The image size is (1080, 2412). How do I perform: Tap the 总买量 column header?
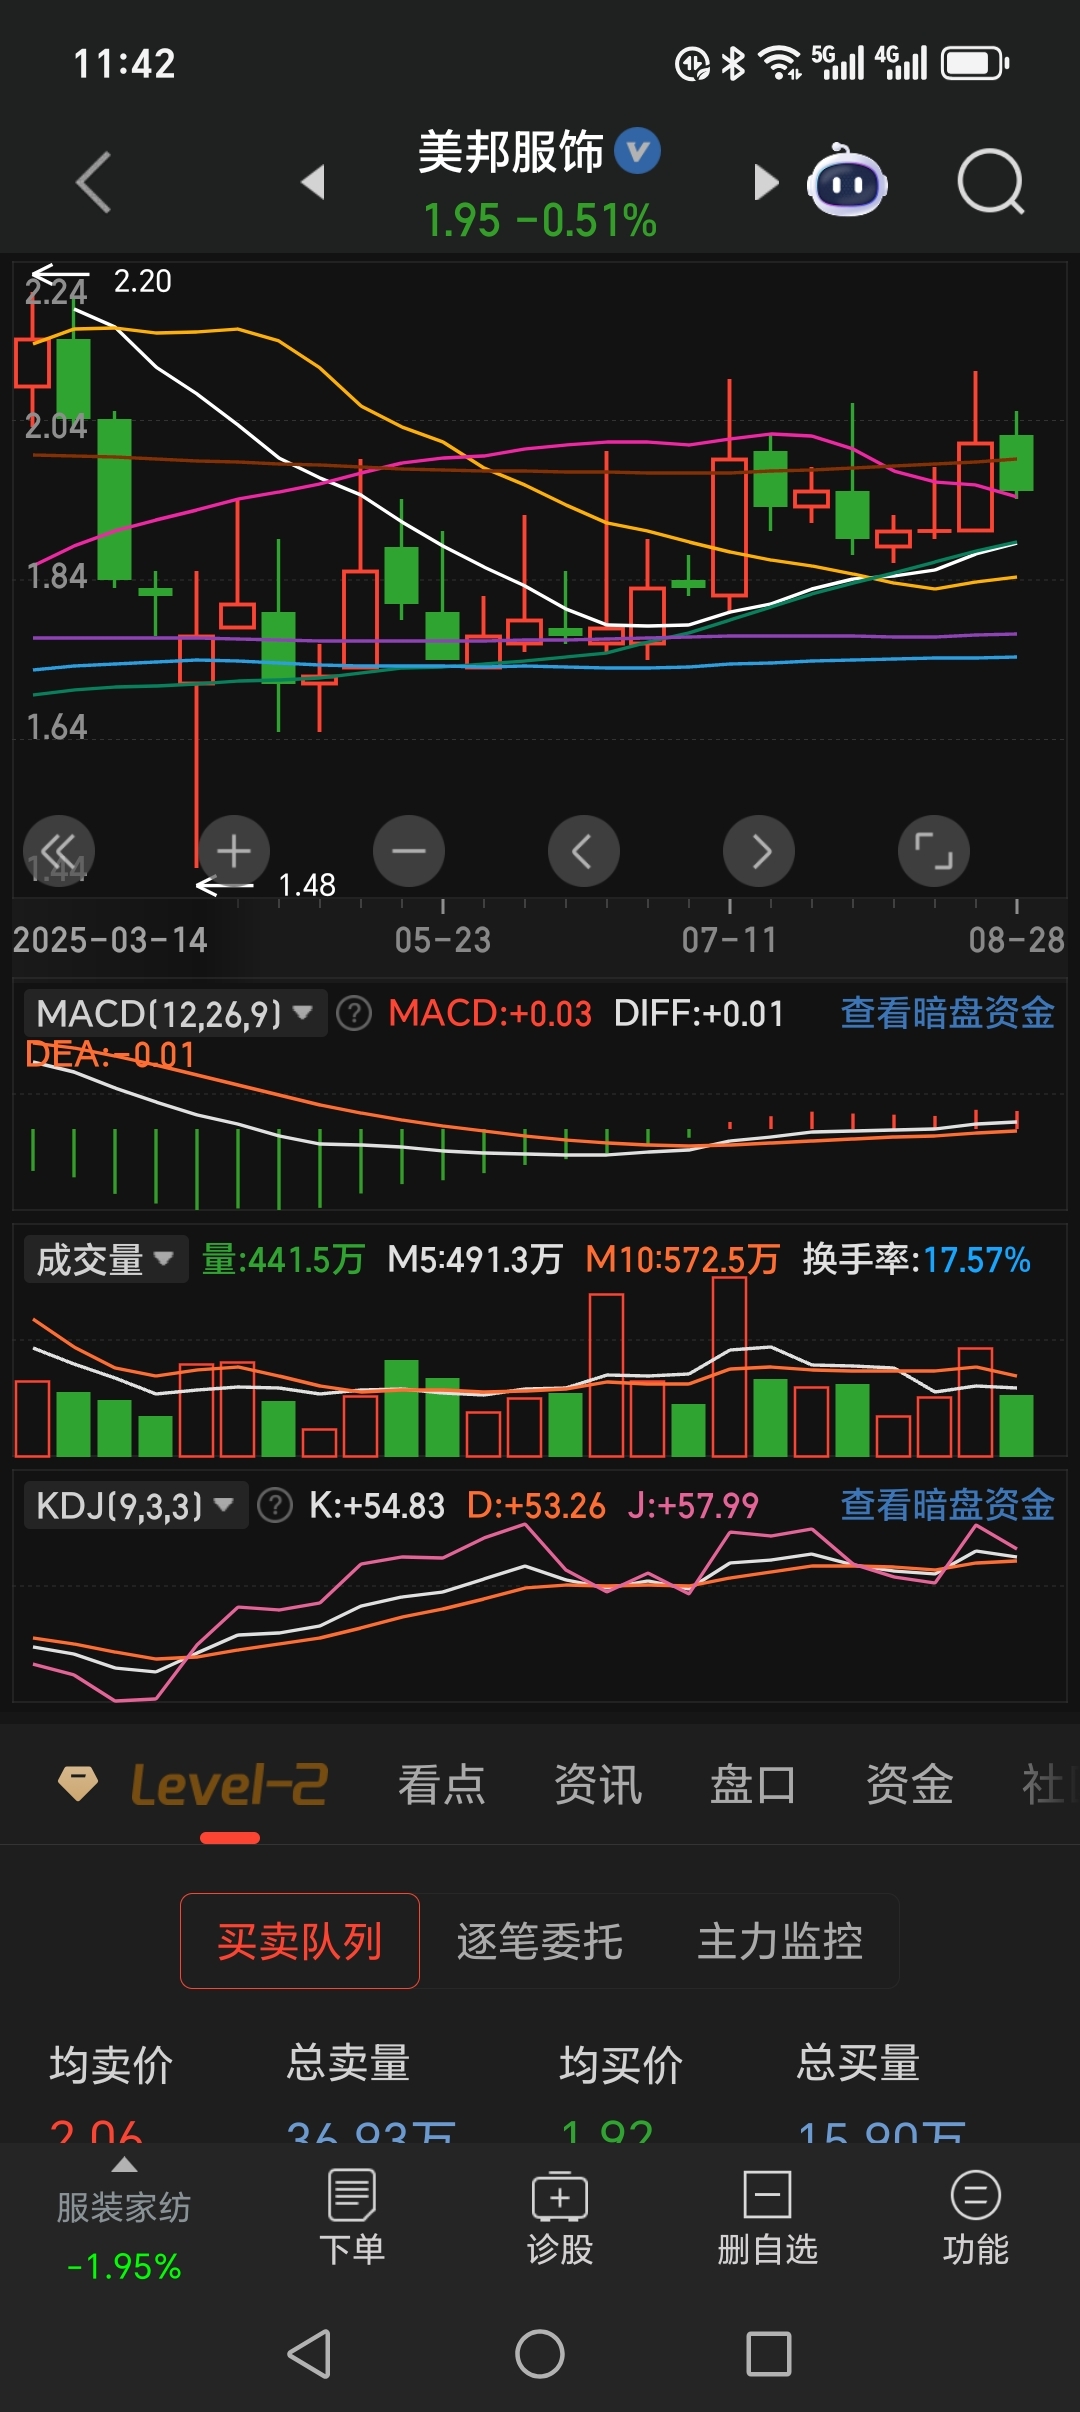[x=858, y=2063]
